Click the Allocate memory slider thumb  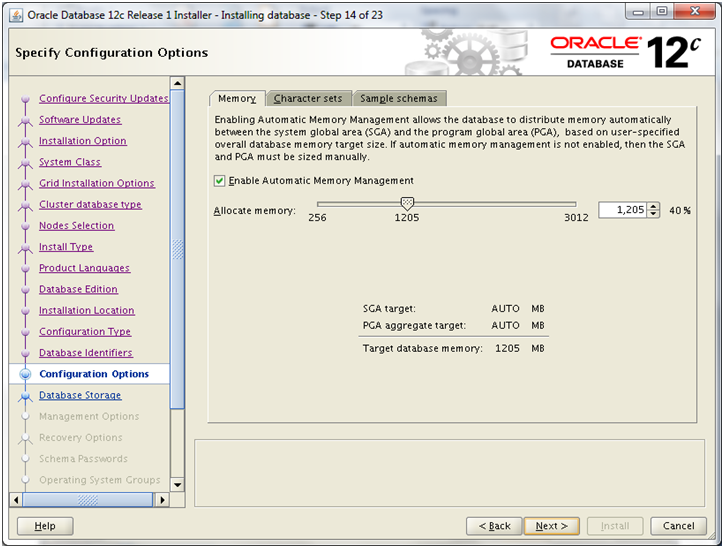(x=407, y=203)
